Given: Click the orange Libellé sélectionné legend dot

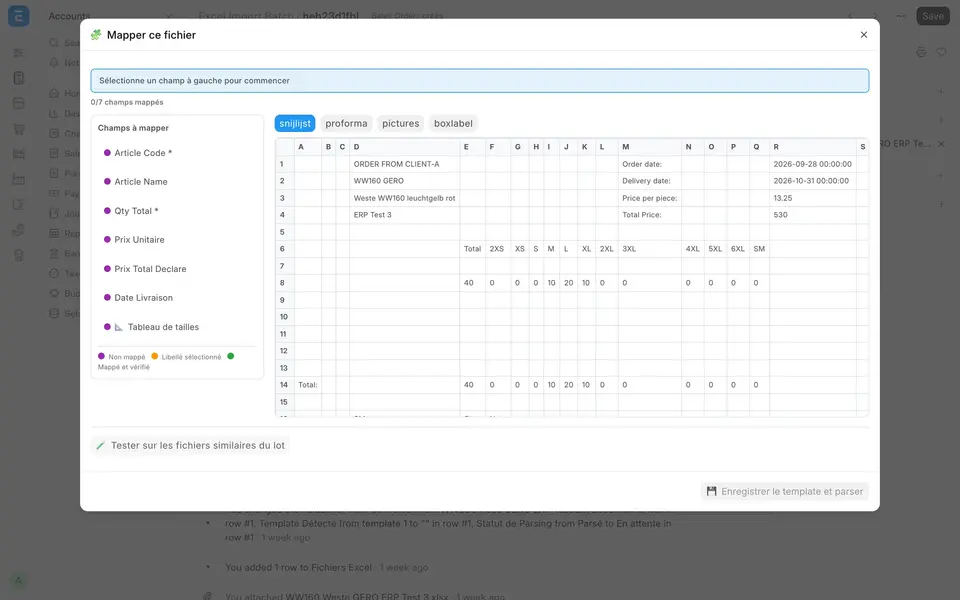Looking at the screenshot, I should pos(155,356).
